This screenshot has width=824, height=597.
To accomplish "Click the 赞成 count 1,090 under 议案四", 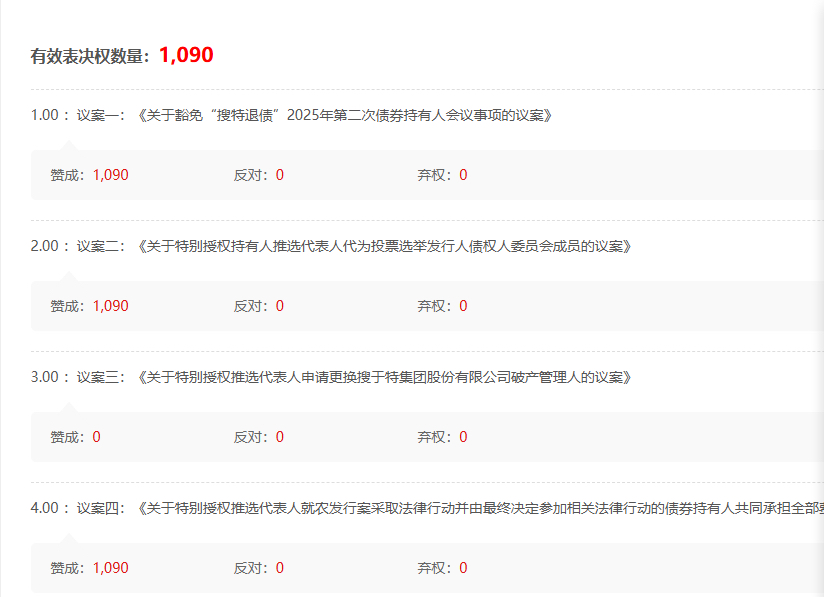I will pyautogui.click(x=110, y=568).
